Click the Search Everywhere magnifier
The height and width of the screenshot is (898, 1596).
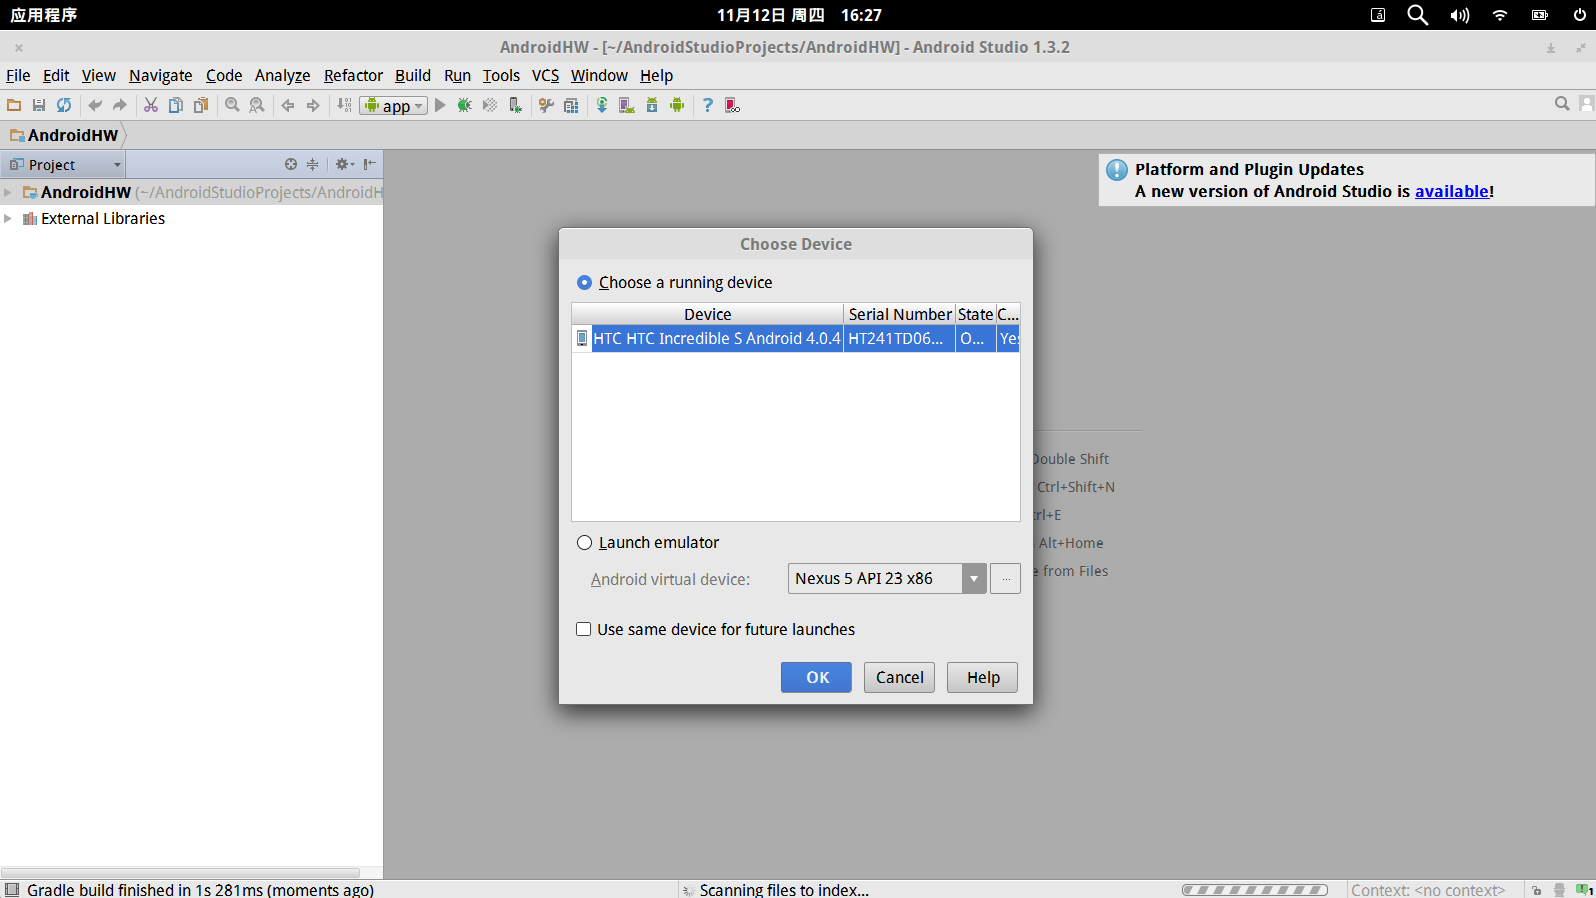pos(1562,104)
